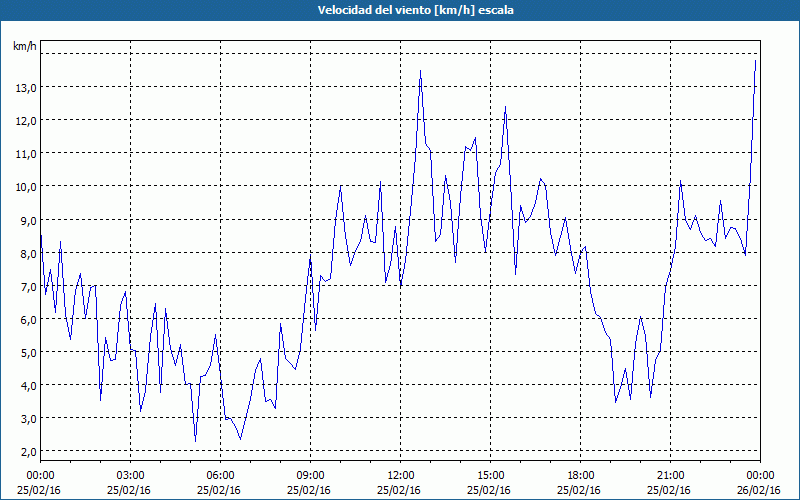Click the 2,0 y-axis label
Screen dimensions: 800x500
(x=29, y=452)
